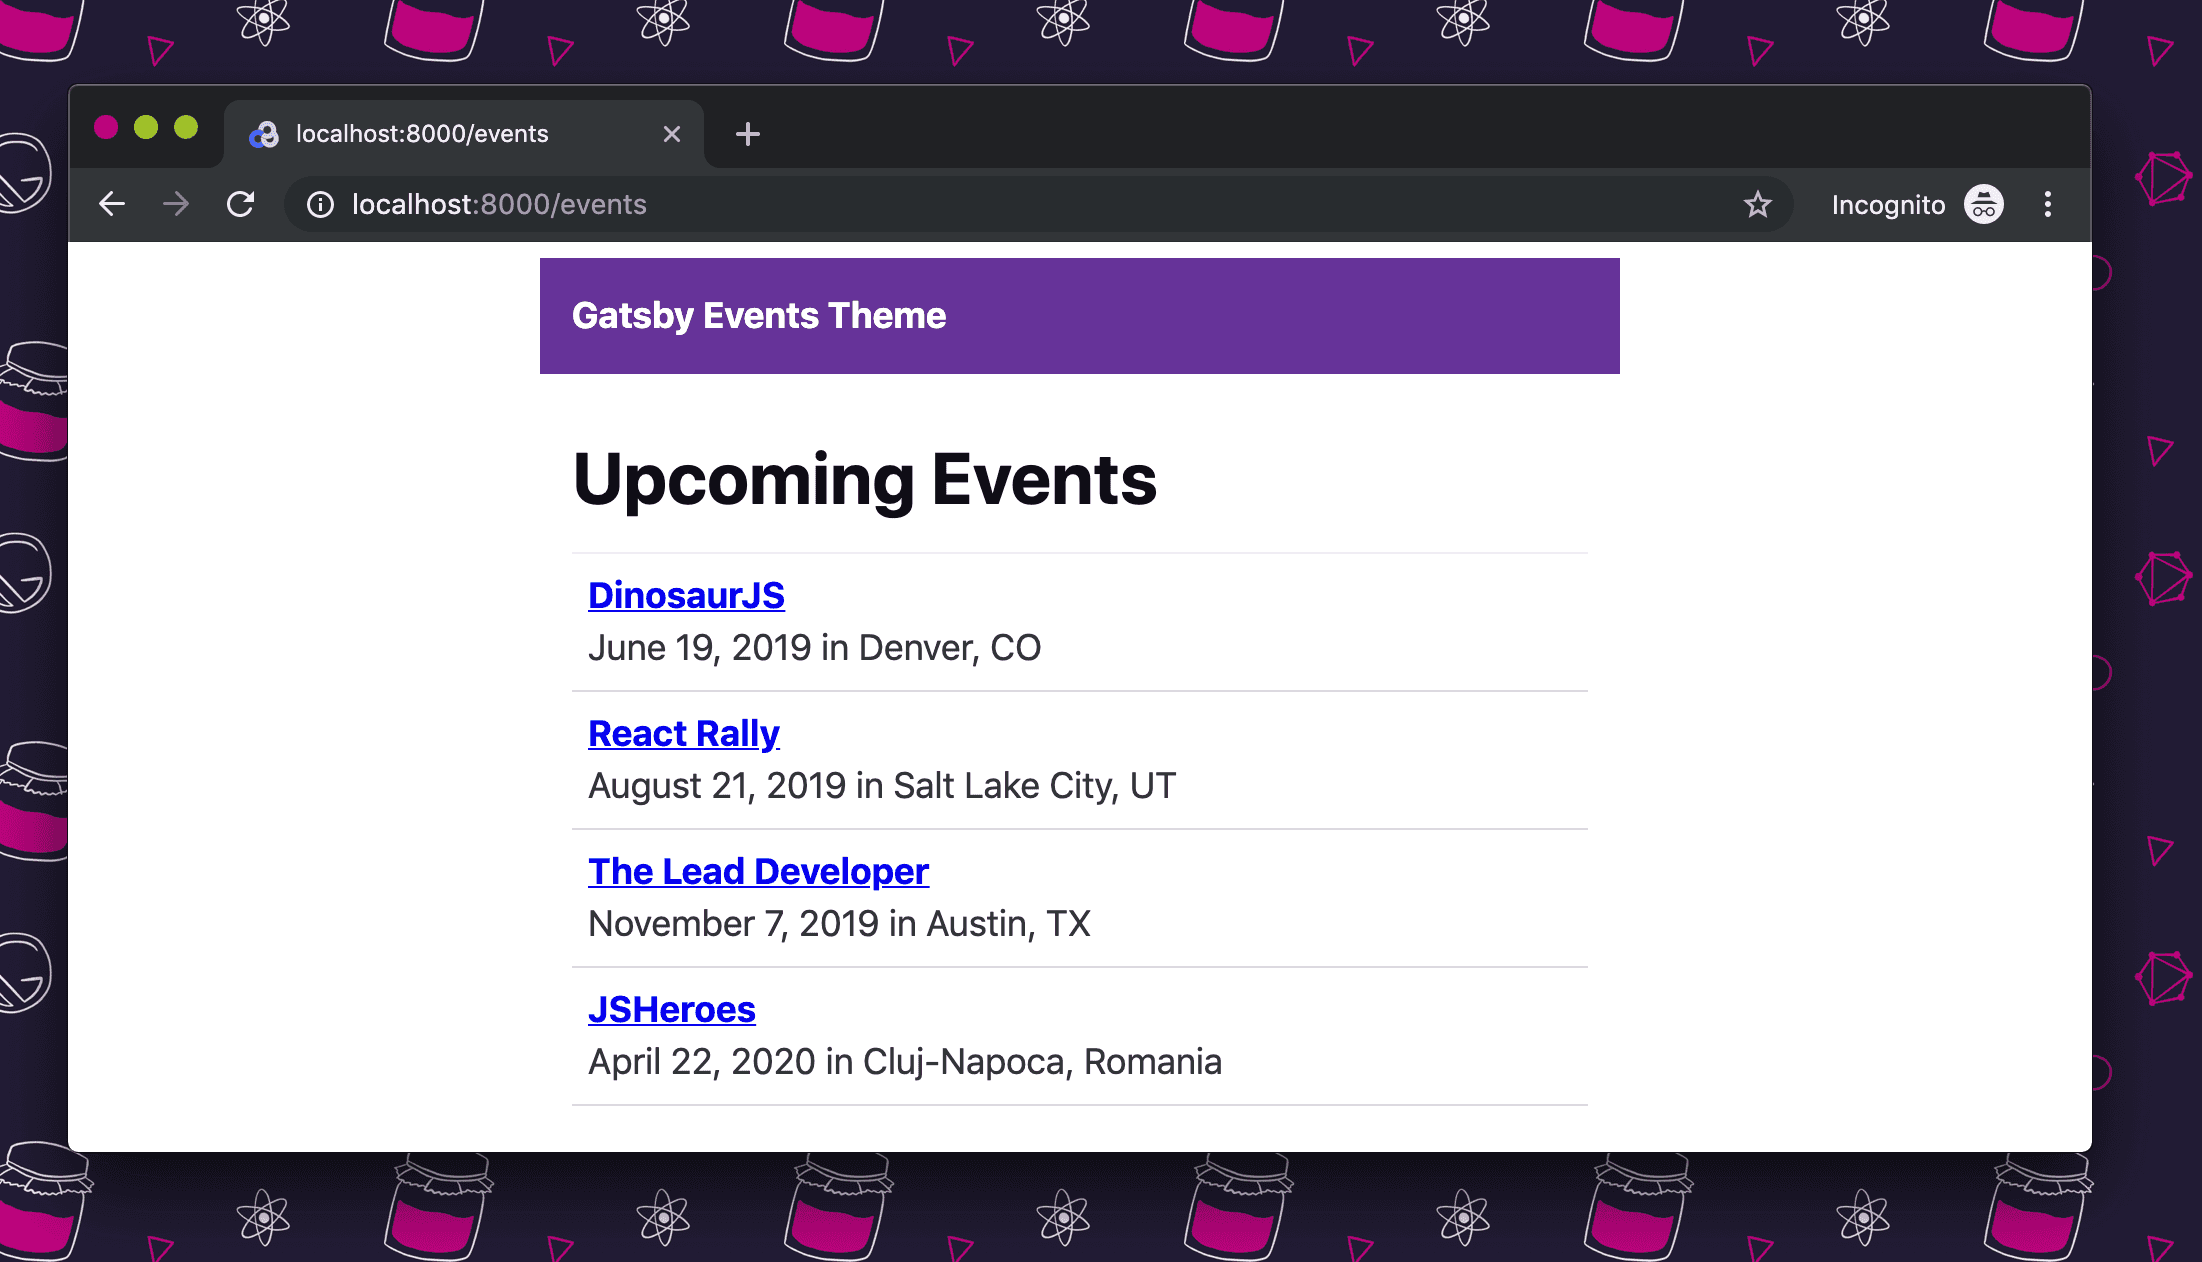Open the JSHeroes event link

coord(671,1009)
